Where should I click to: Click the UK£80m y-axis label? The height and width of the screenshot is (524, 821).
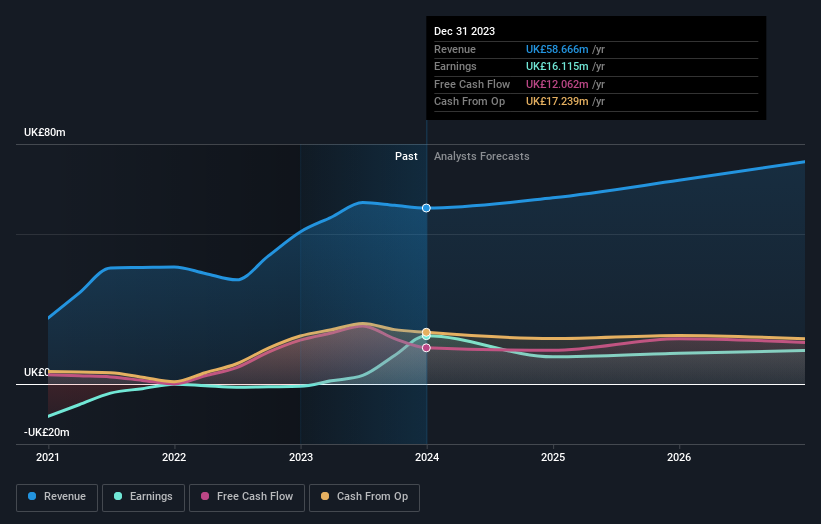pos(45,132)
